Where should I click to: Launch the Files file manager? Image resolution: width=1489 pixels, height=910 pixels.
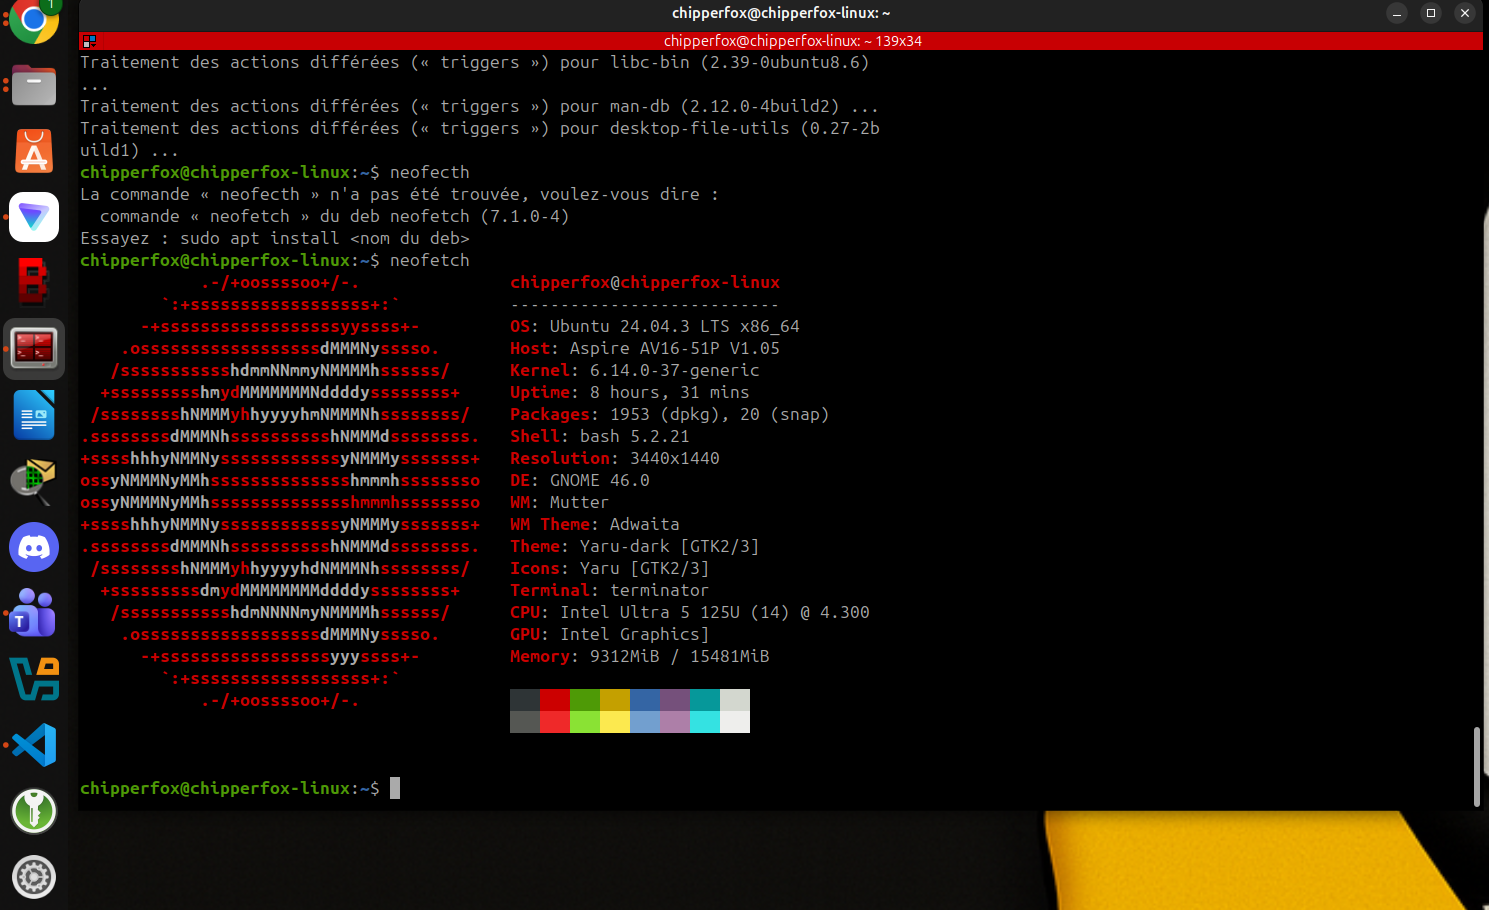click(x=33, y=85)
